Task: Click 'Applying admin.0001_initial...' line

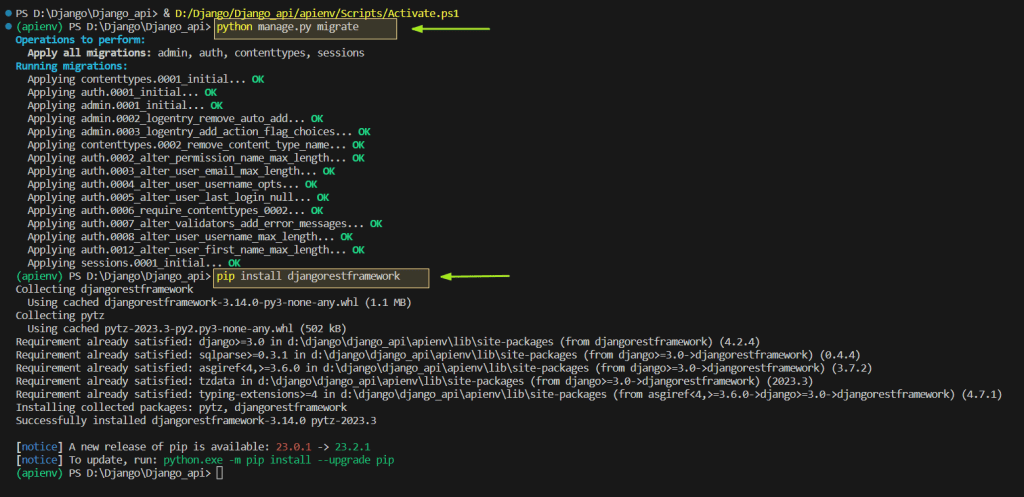Action: pos(125,105)
